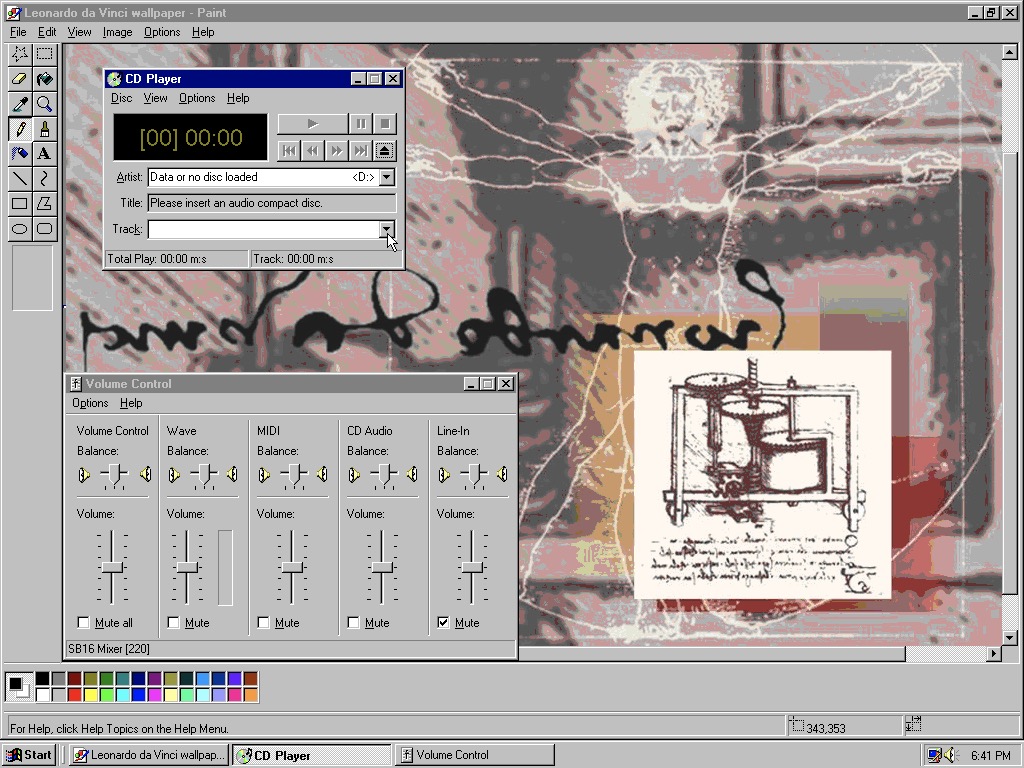Click the CD Audio balance slider
This screenshot has height=768, width=1024.
pos(384,475)
